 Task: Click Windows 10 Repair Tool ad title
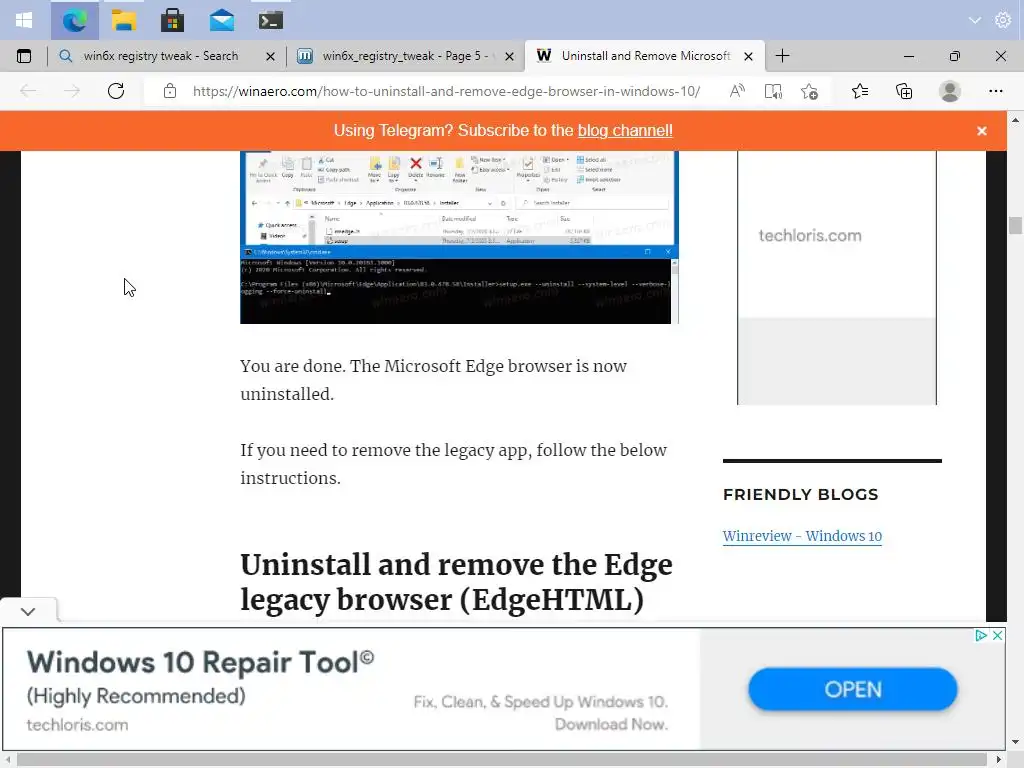pos(200,662)
